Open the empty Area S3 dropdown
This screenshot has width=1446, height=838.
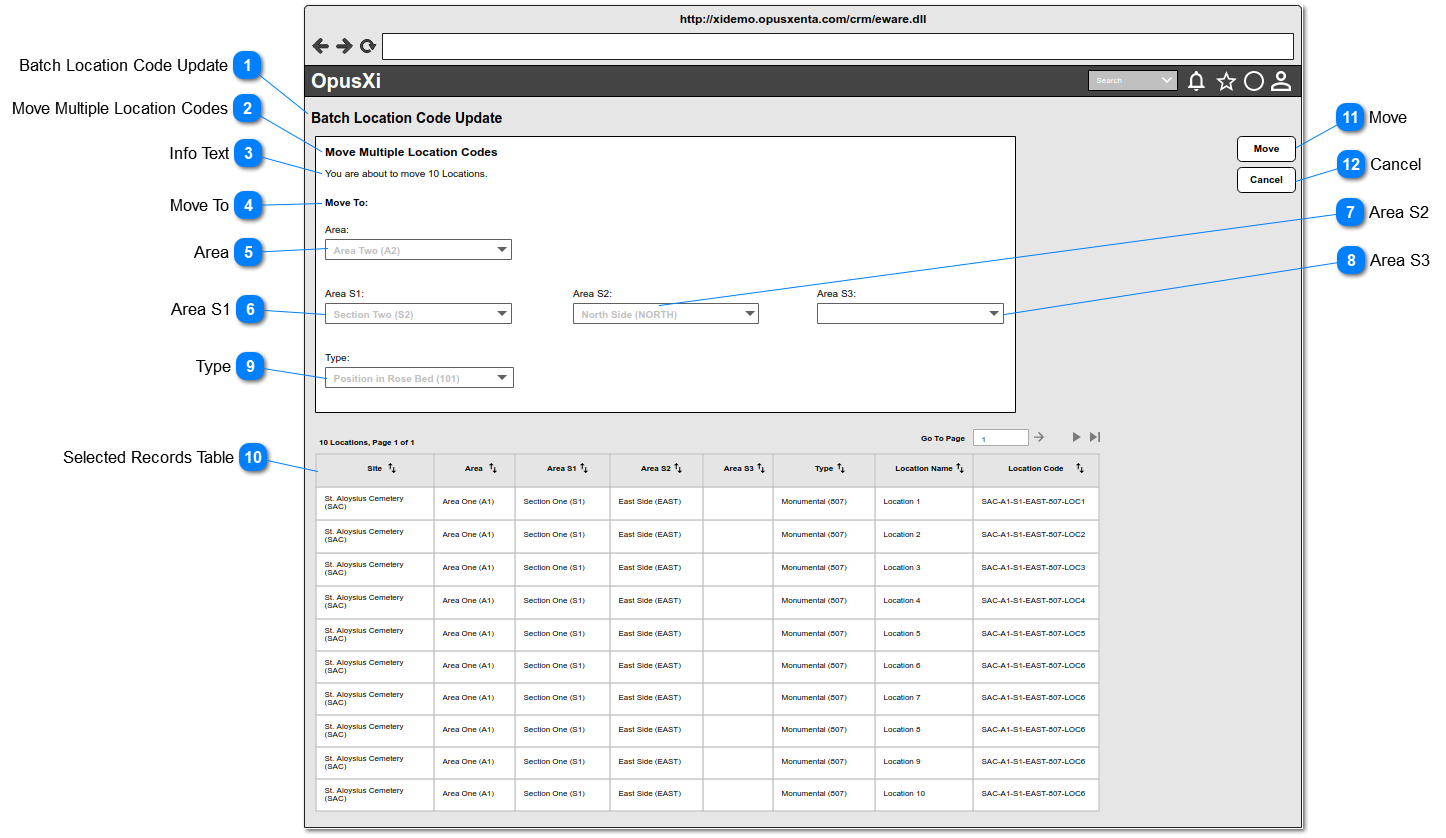pos(910,314)
